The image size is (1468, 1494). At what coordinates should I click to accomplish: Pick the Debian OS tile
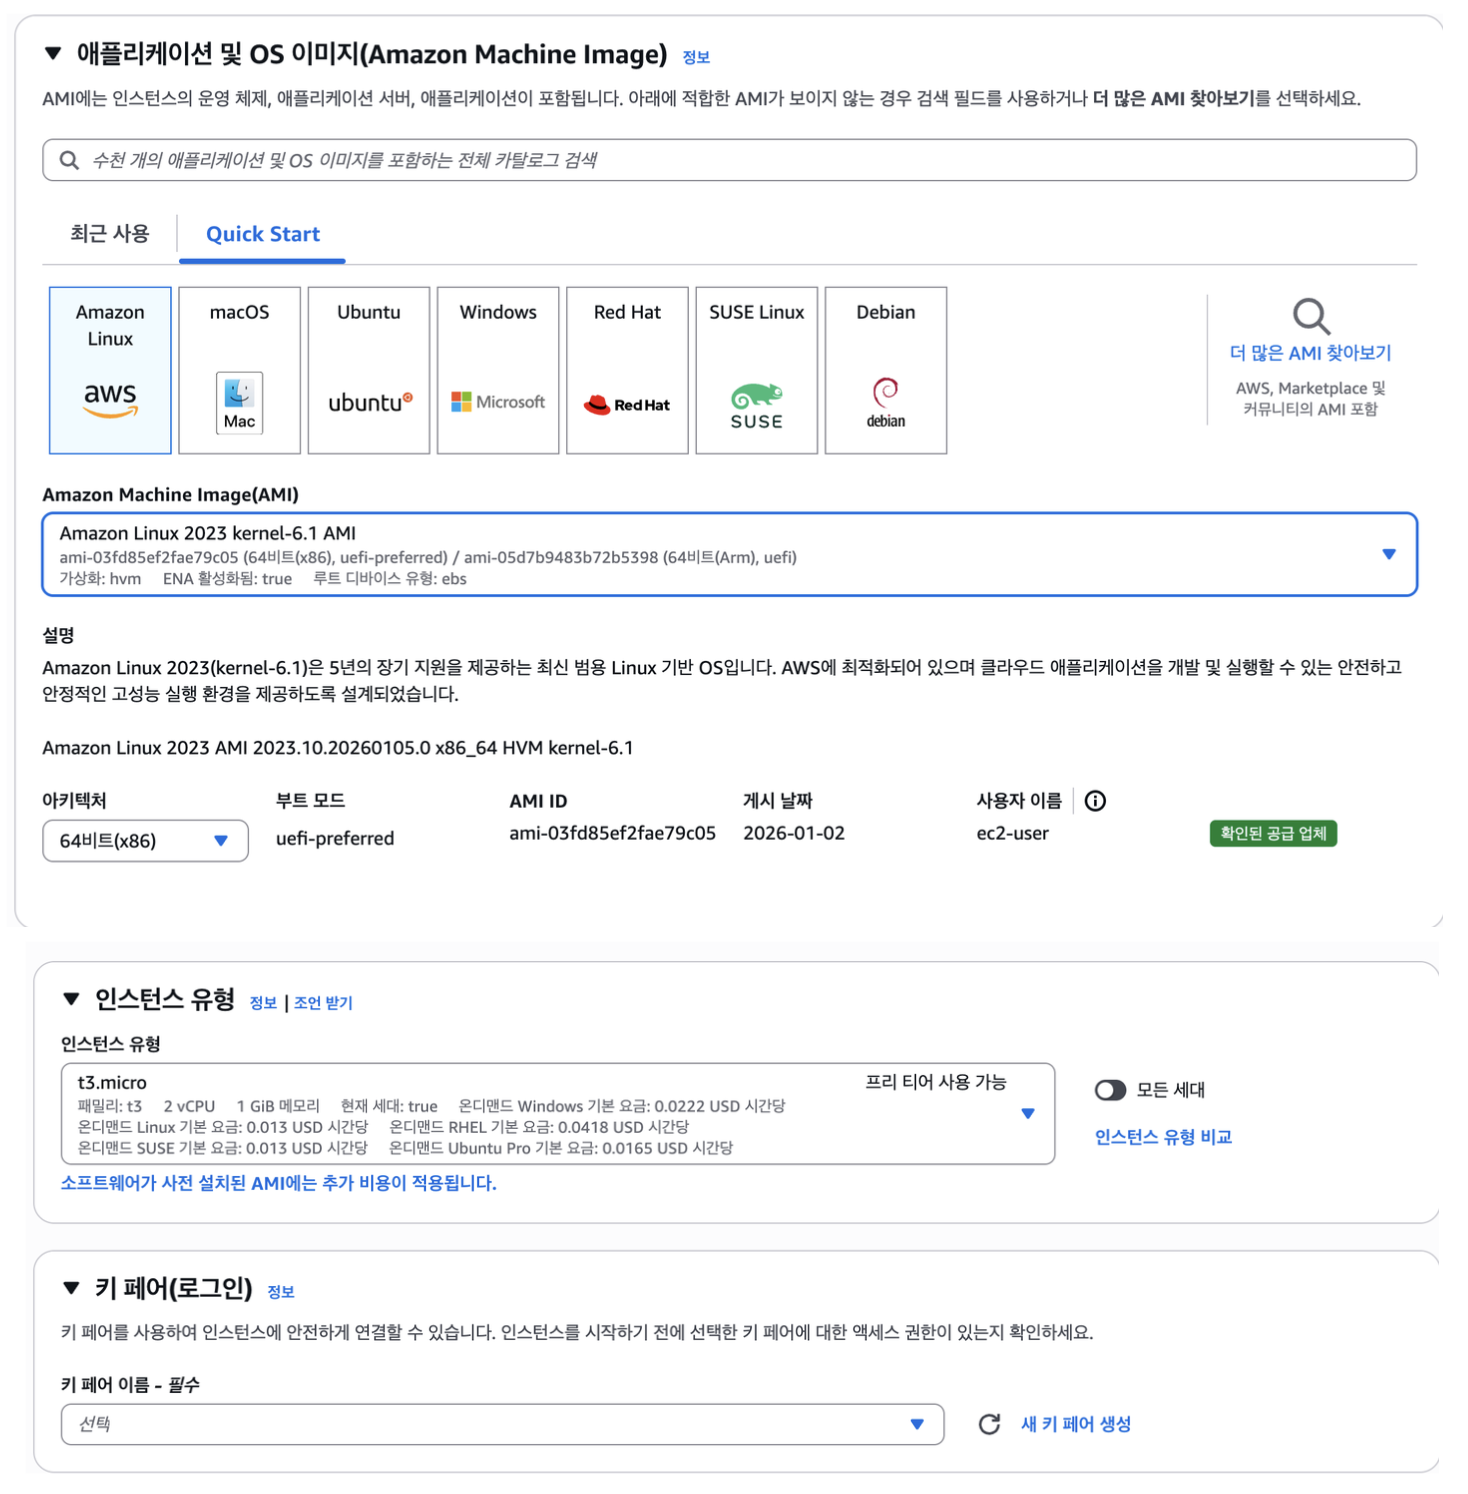pos(886,370)
